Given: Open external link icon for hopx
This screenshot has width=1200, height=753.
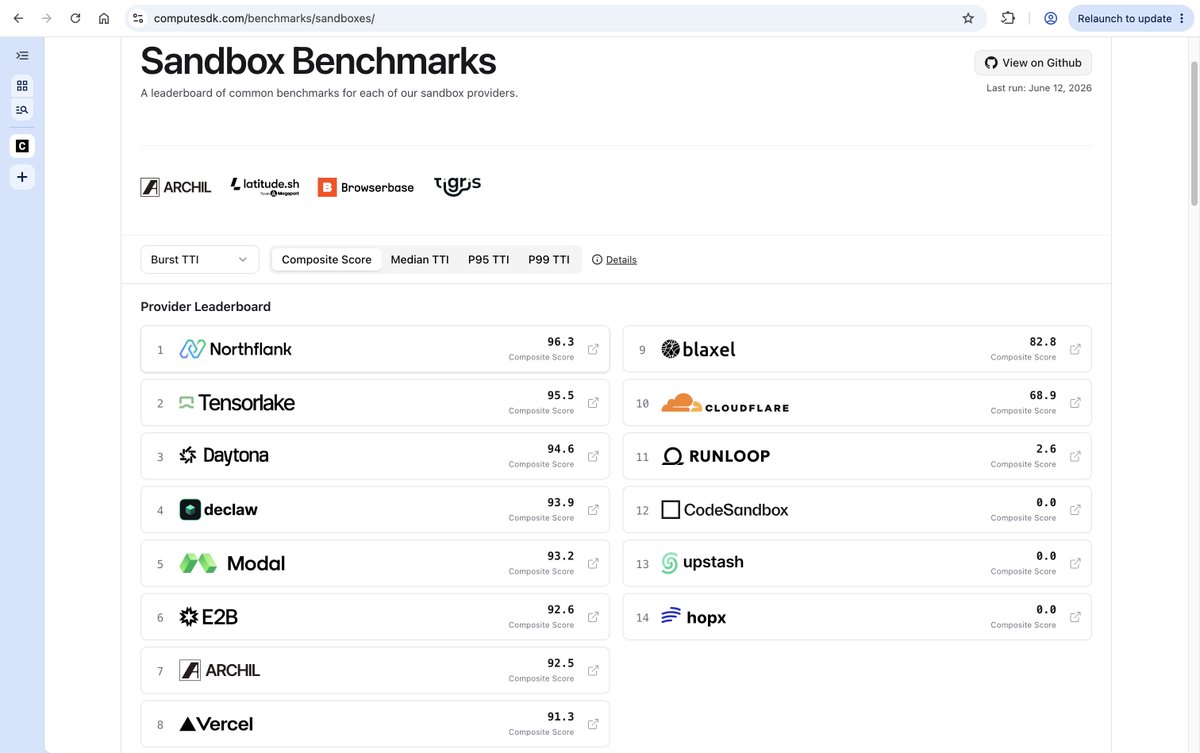Looking at the screenshot, I should tap(1075, 617).
